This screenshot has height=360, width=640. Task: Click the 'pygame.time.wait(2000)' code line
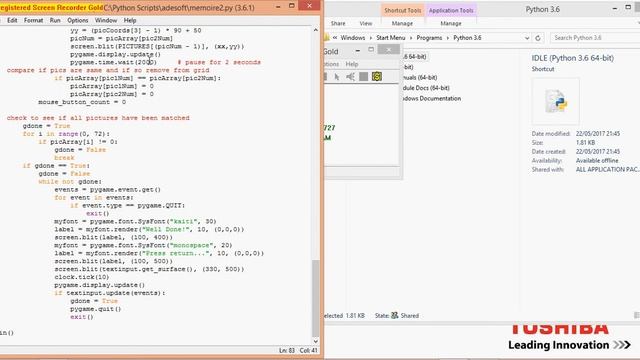click(113, 62)
